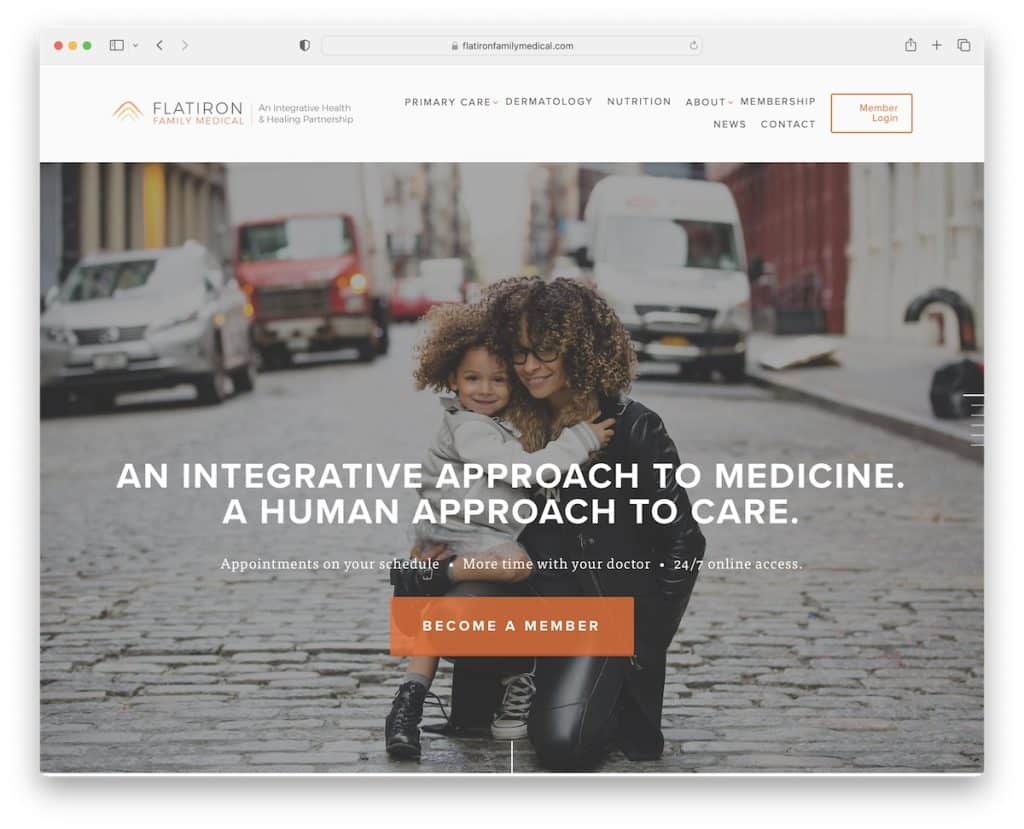This screenshot has height=829, width=1024.
Task: Go back with the browser arrow
Action: click(x=160, y=45)
